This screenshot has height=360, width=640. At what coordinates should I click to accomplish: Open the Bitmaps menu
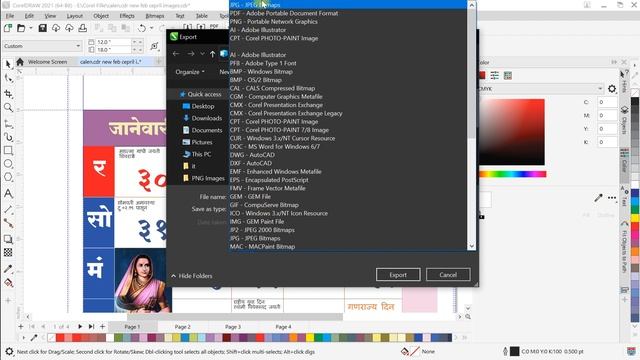click(x=155, y=16)
